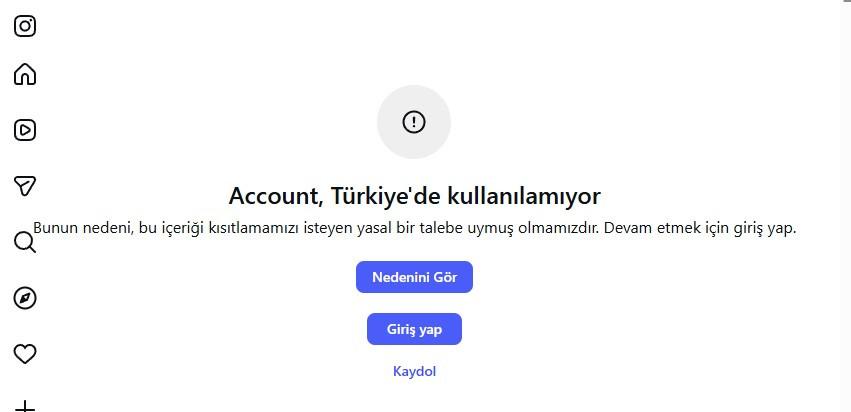Screen dimensions: 851x412
Task: Open the Reels video icon
Action: [x=24, y=130]
